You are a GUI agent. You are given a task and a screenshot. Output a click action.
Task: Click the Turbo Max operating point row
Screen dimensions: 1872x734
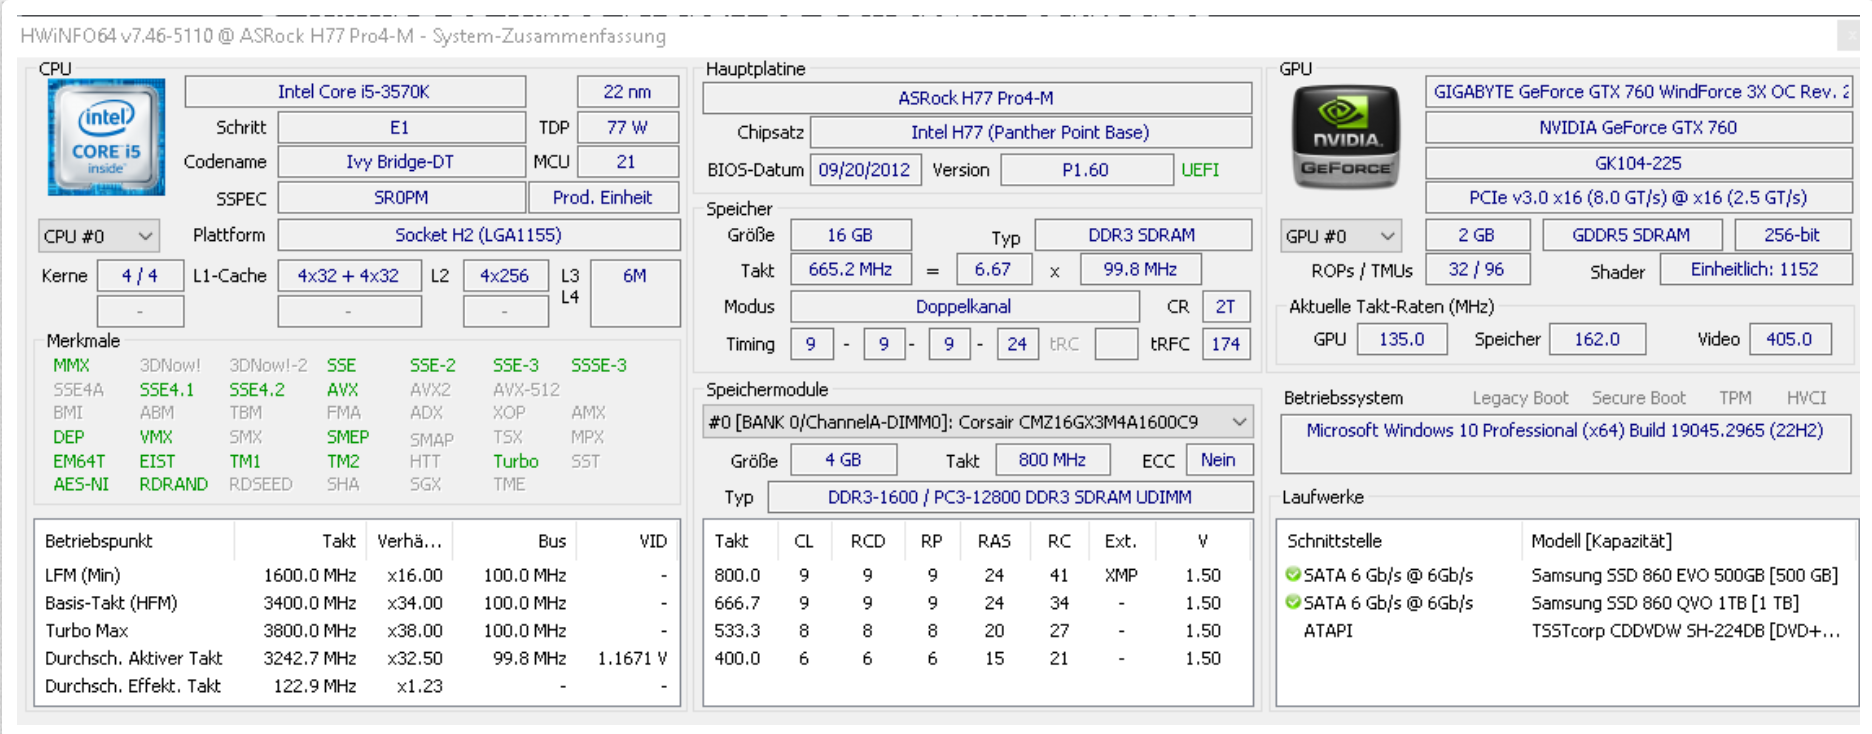(x=356, y=631)
